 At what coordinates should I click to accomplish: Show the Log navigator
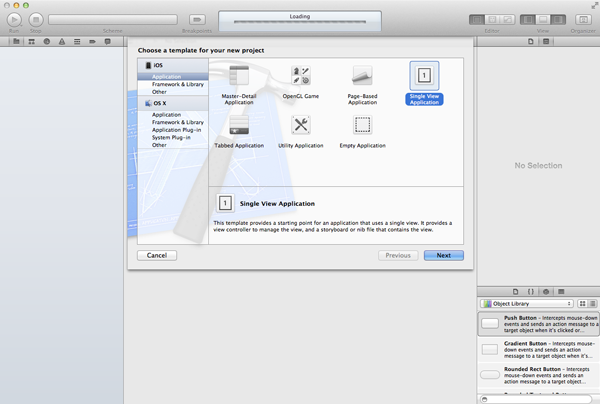point(108,41)
